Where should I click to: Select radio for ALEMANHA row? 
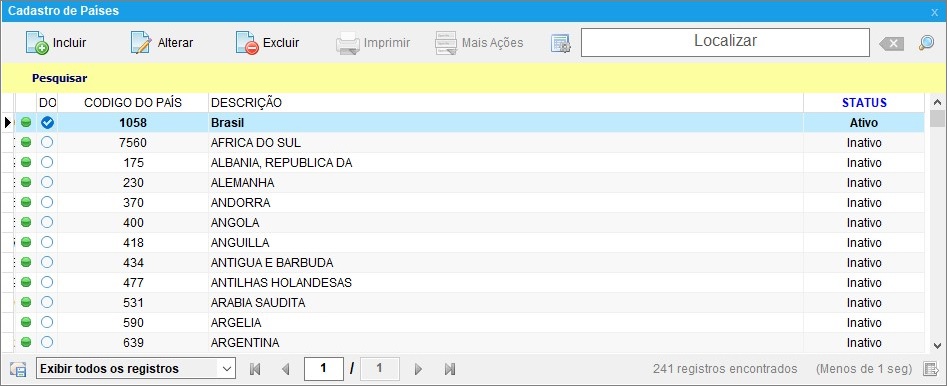[47, 182]
